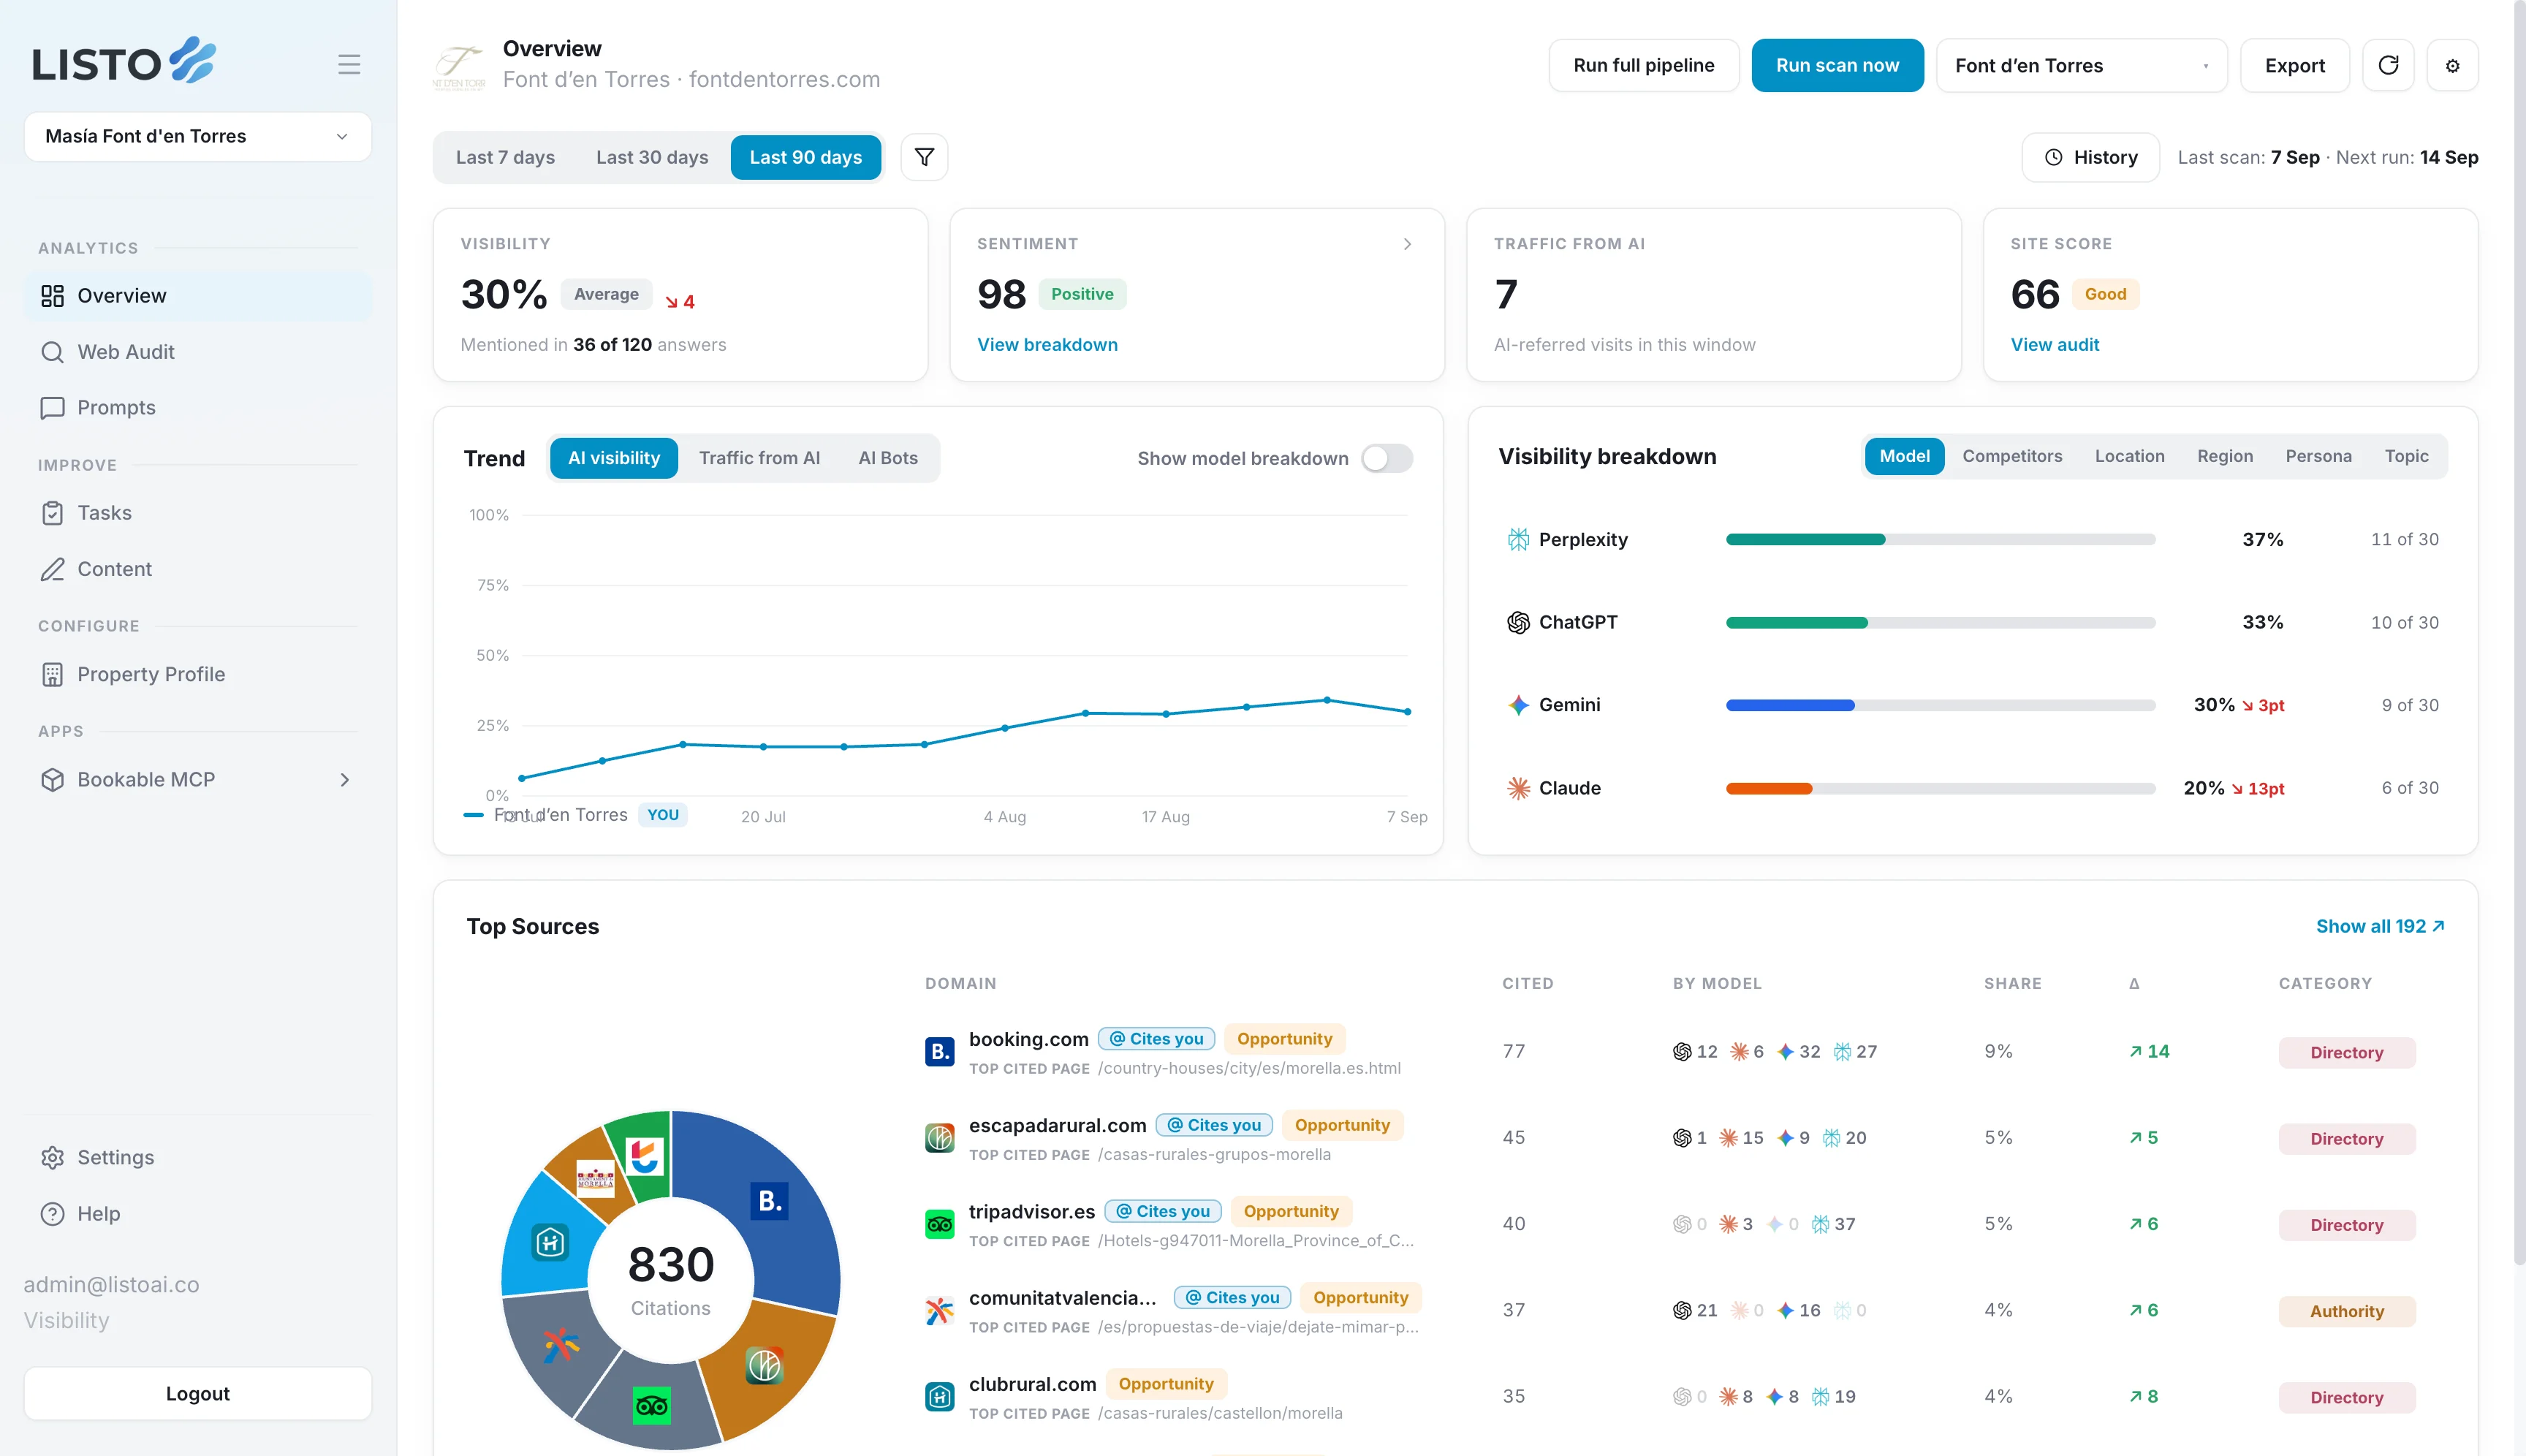Switch trend to AI visibility tab
This screenshot has height=1456, width=2526.
(613, 458)
